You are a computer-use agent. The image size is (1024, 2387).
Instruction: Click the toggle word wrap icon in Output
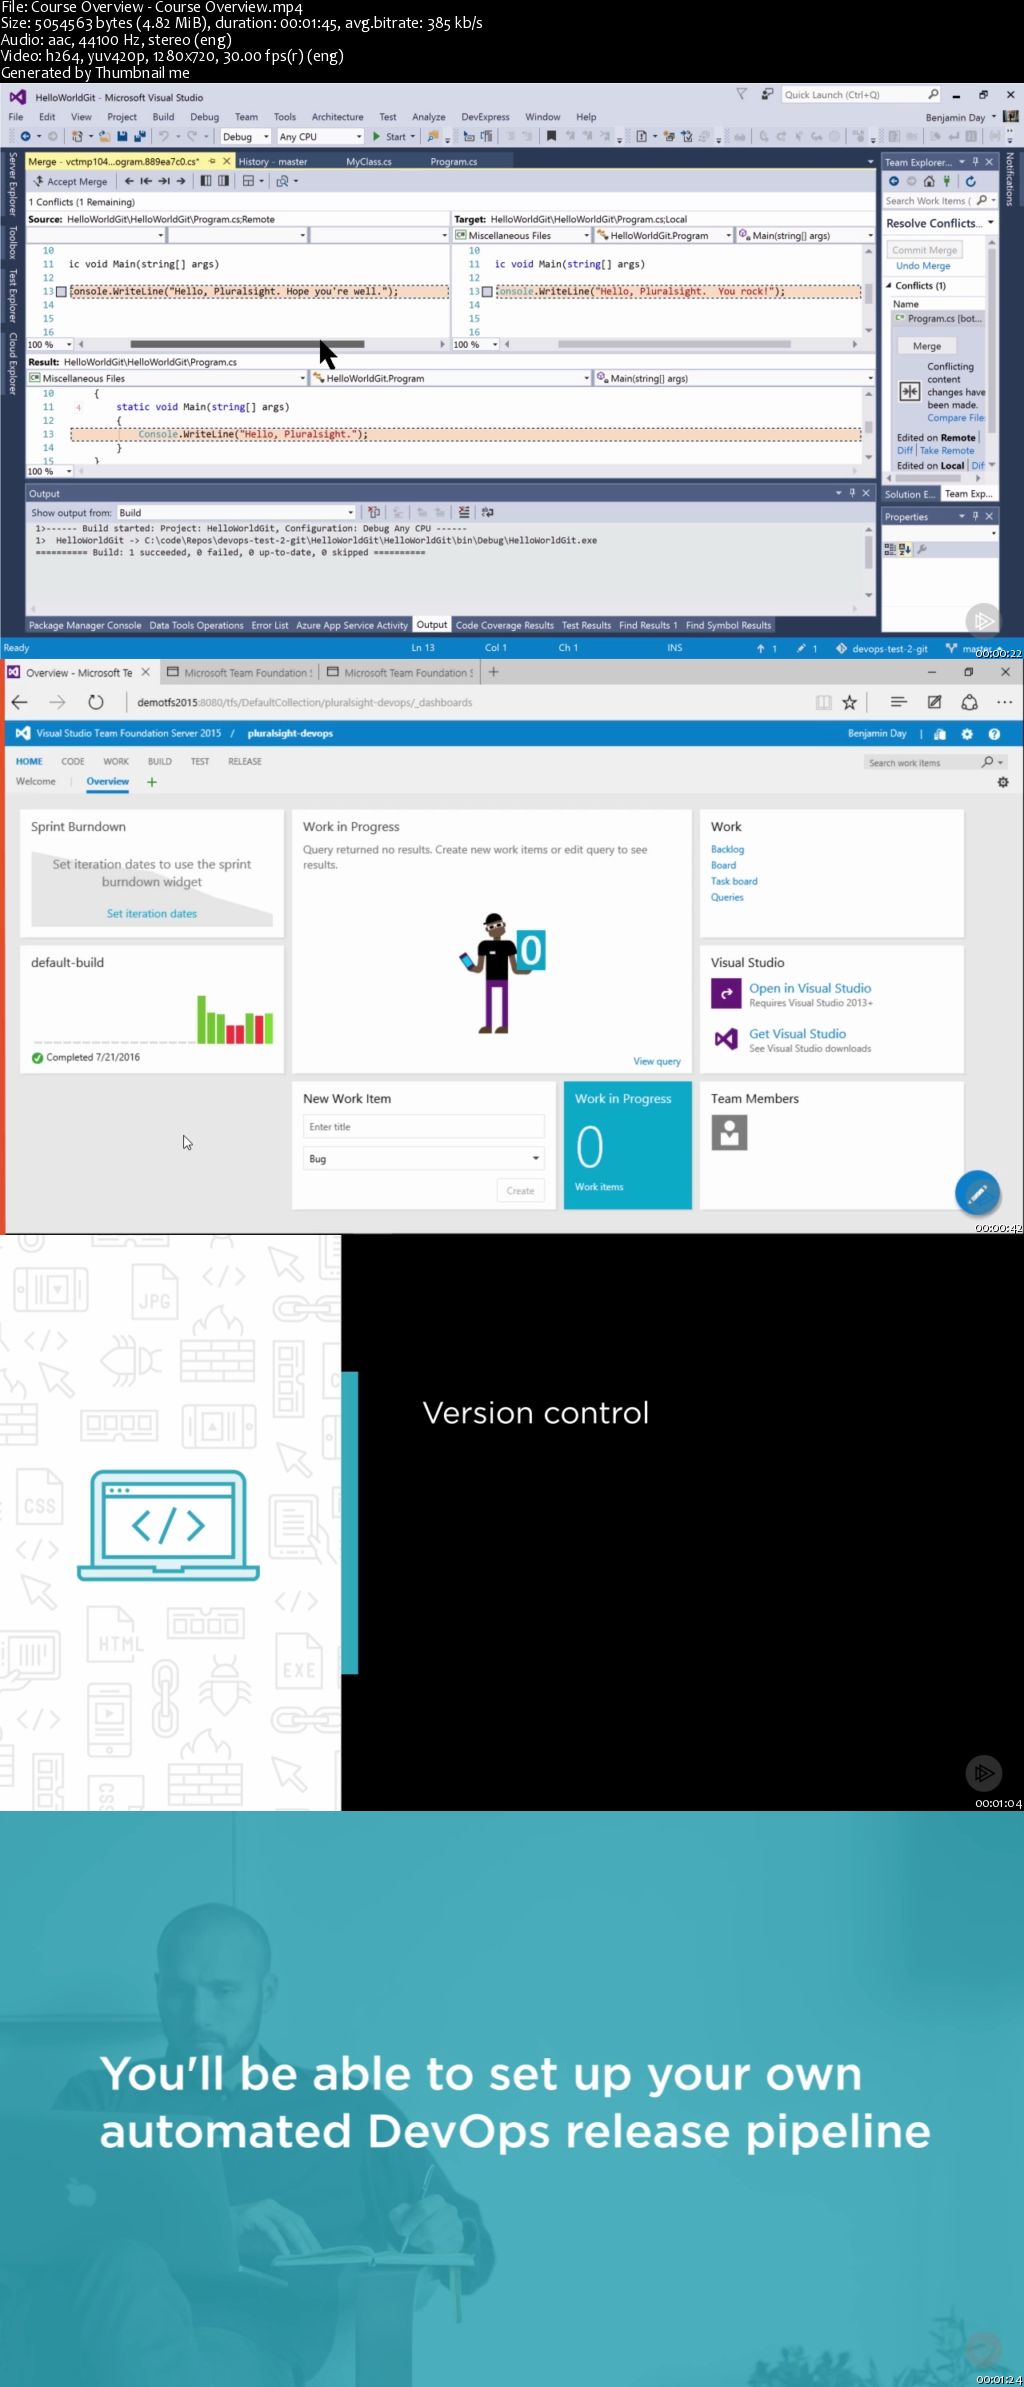[488, 512]
